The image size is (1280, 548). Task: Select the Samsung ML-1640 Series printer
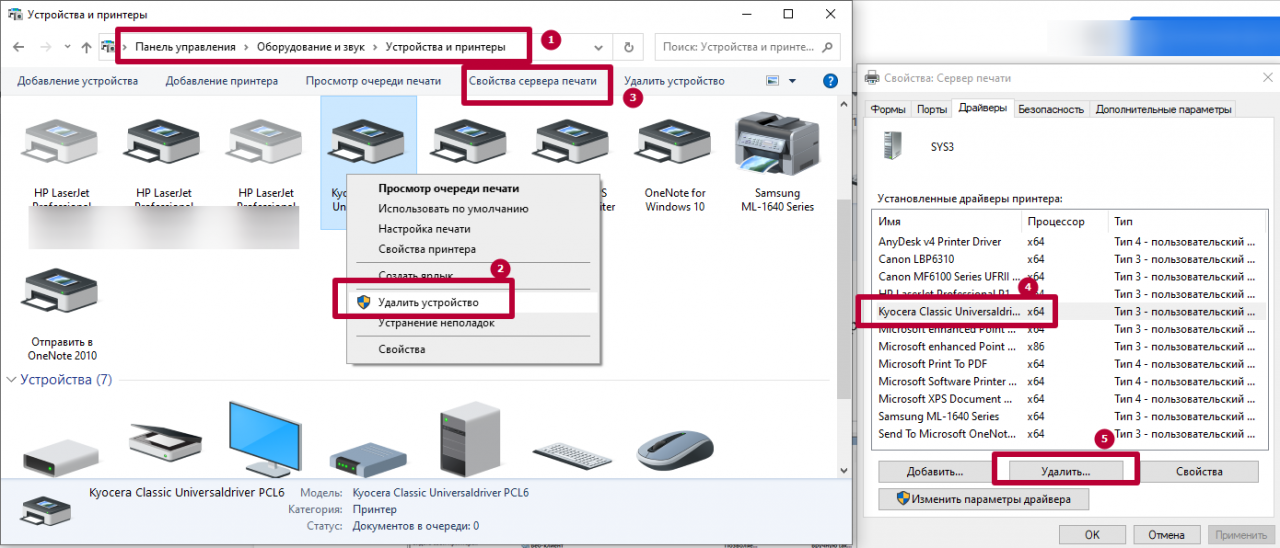[x=778, y=160]
